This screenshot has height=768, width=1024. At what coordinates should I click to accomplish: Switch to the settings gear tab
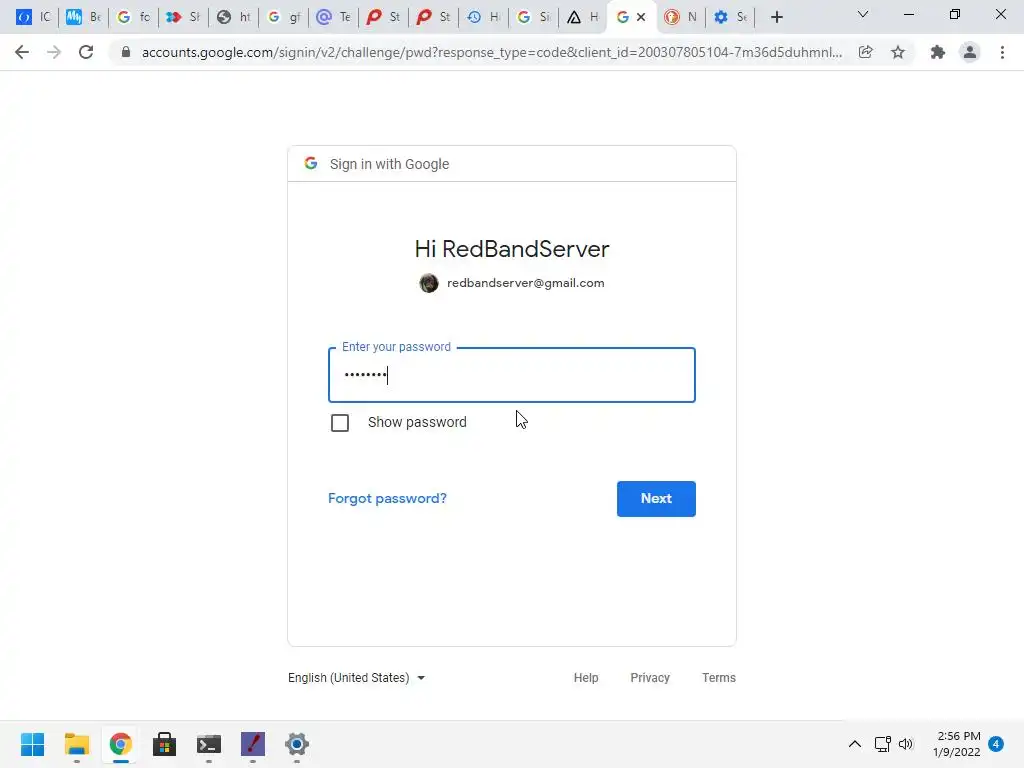point(730,17)
